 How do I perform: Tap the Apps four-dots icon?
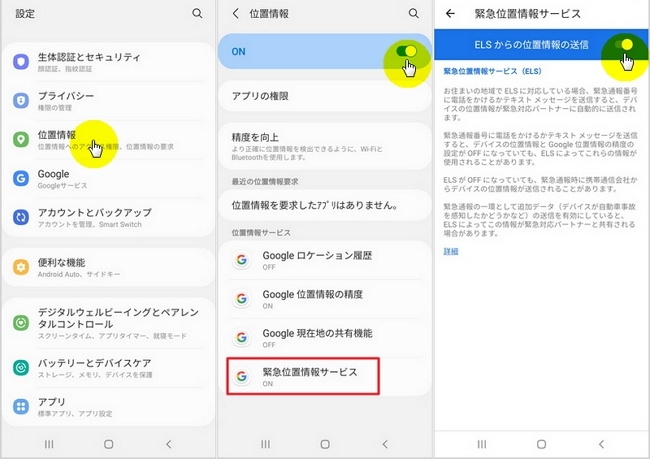click(x=21, y=406)
